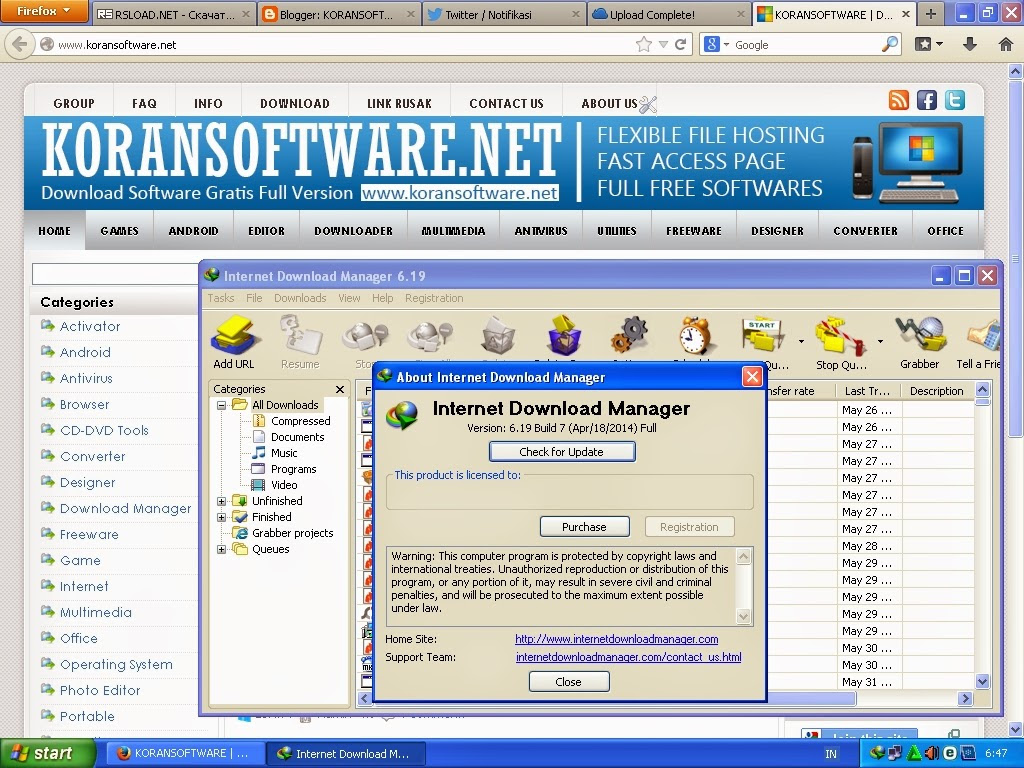Click the Last Tr... column header
The height and width of the screenshot is (768, 1024).
[x=867, y=391]
